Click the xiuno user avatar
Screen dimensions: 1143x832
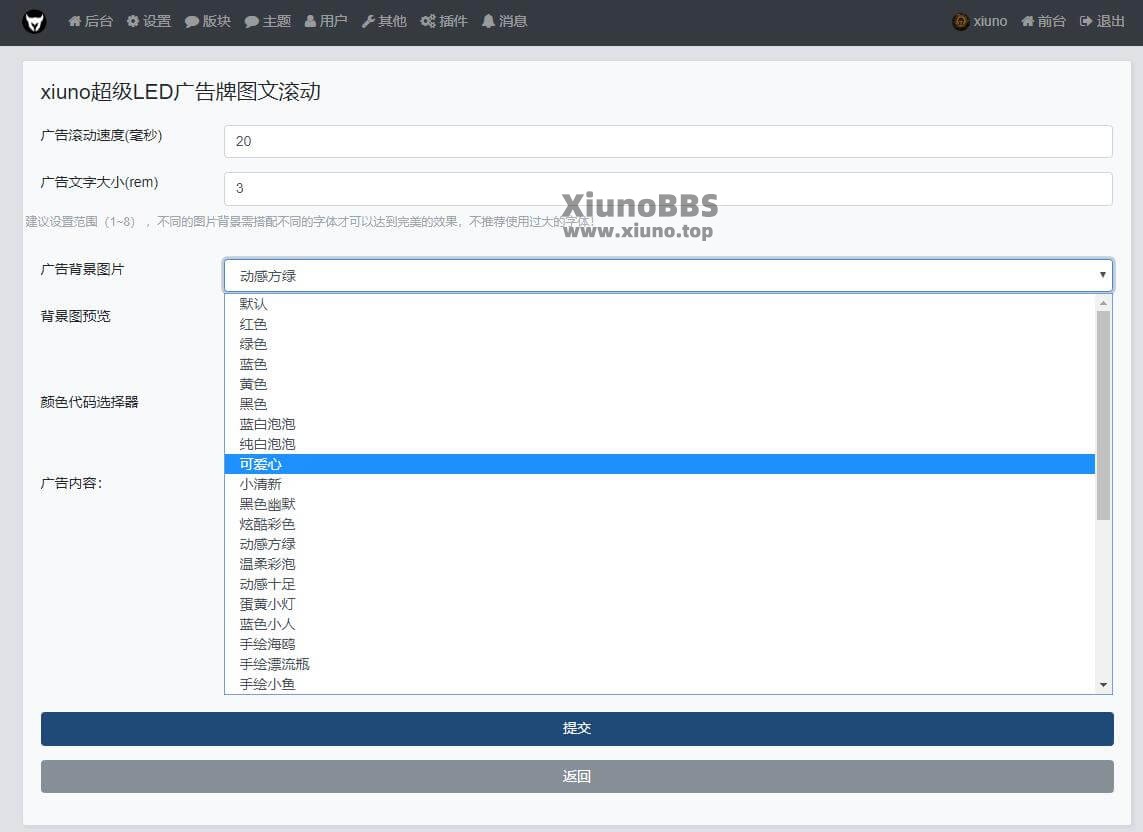961,21
